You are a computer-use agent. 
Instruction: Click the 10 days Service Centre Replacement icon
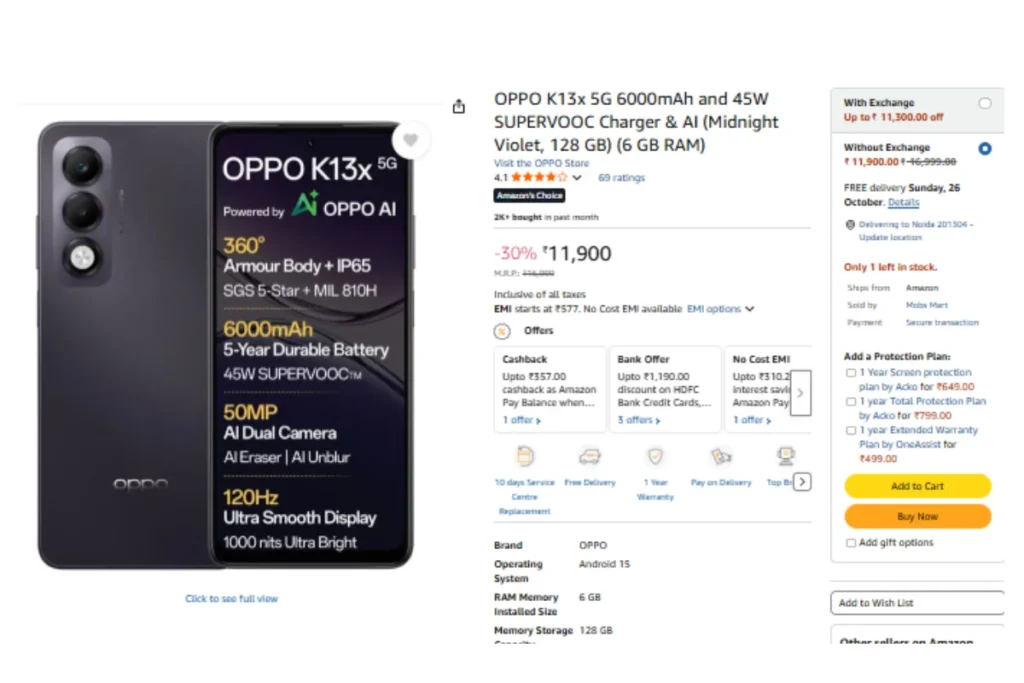click(x=524, y=457)
